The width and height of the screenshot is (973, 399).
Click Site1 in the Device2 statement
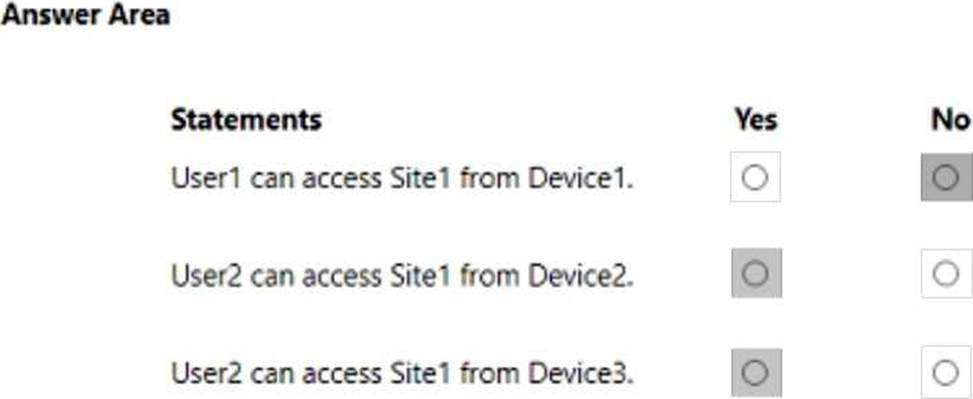pos(419,275)
